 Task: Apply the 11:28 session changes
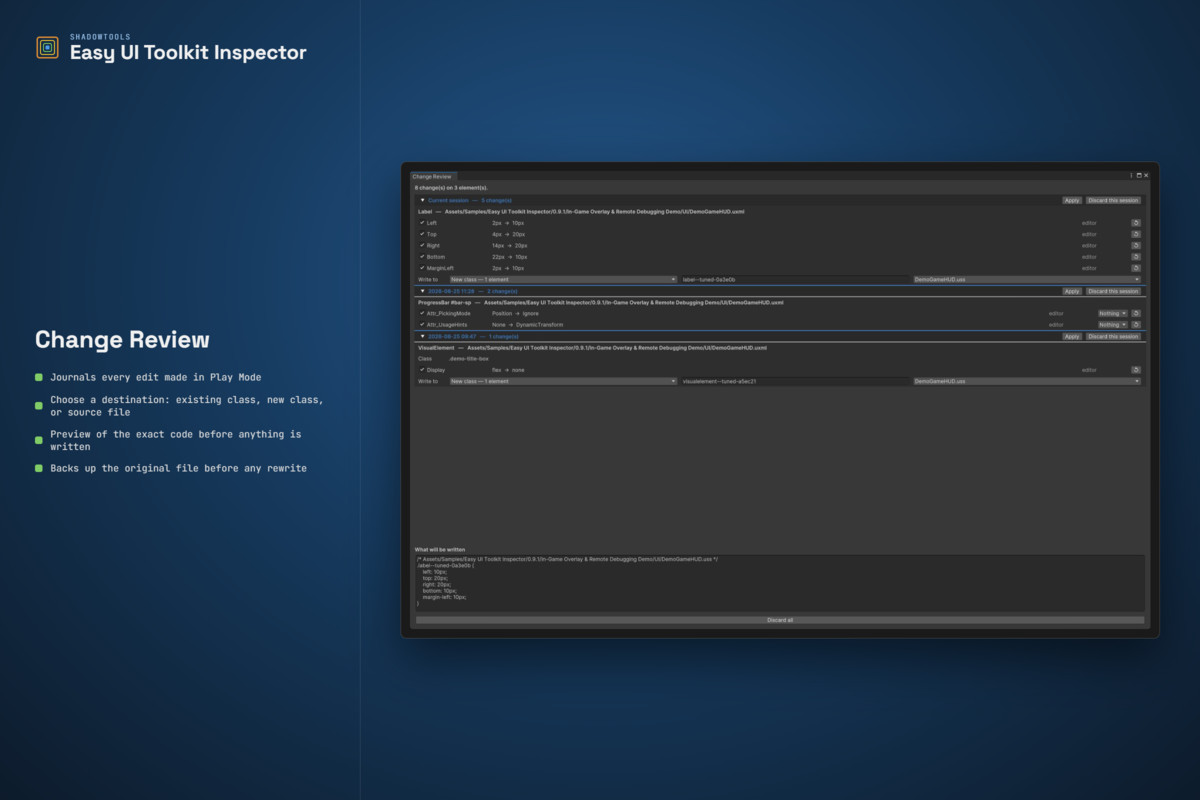(x=1072, y=291)
